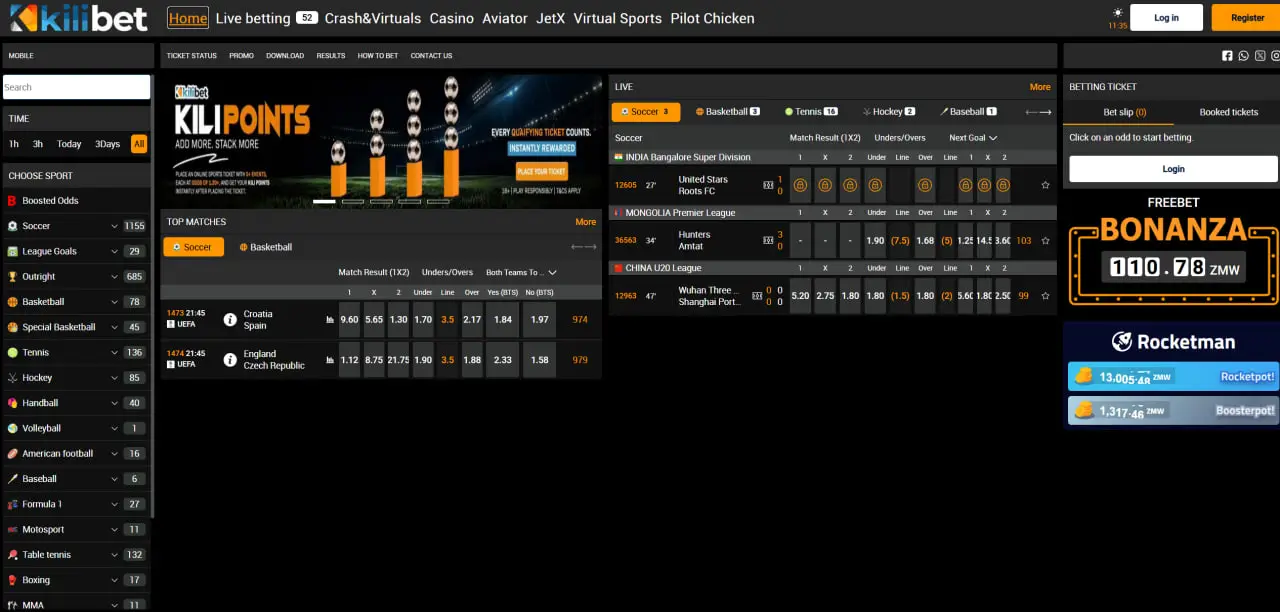1280x612 pixels.
Task: Open the Next Goal market dropdown
Action: (x=973, y=138)
